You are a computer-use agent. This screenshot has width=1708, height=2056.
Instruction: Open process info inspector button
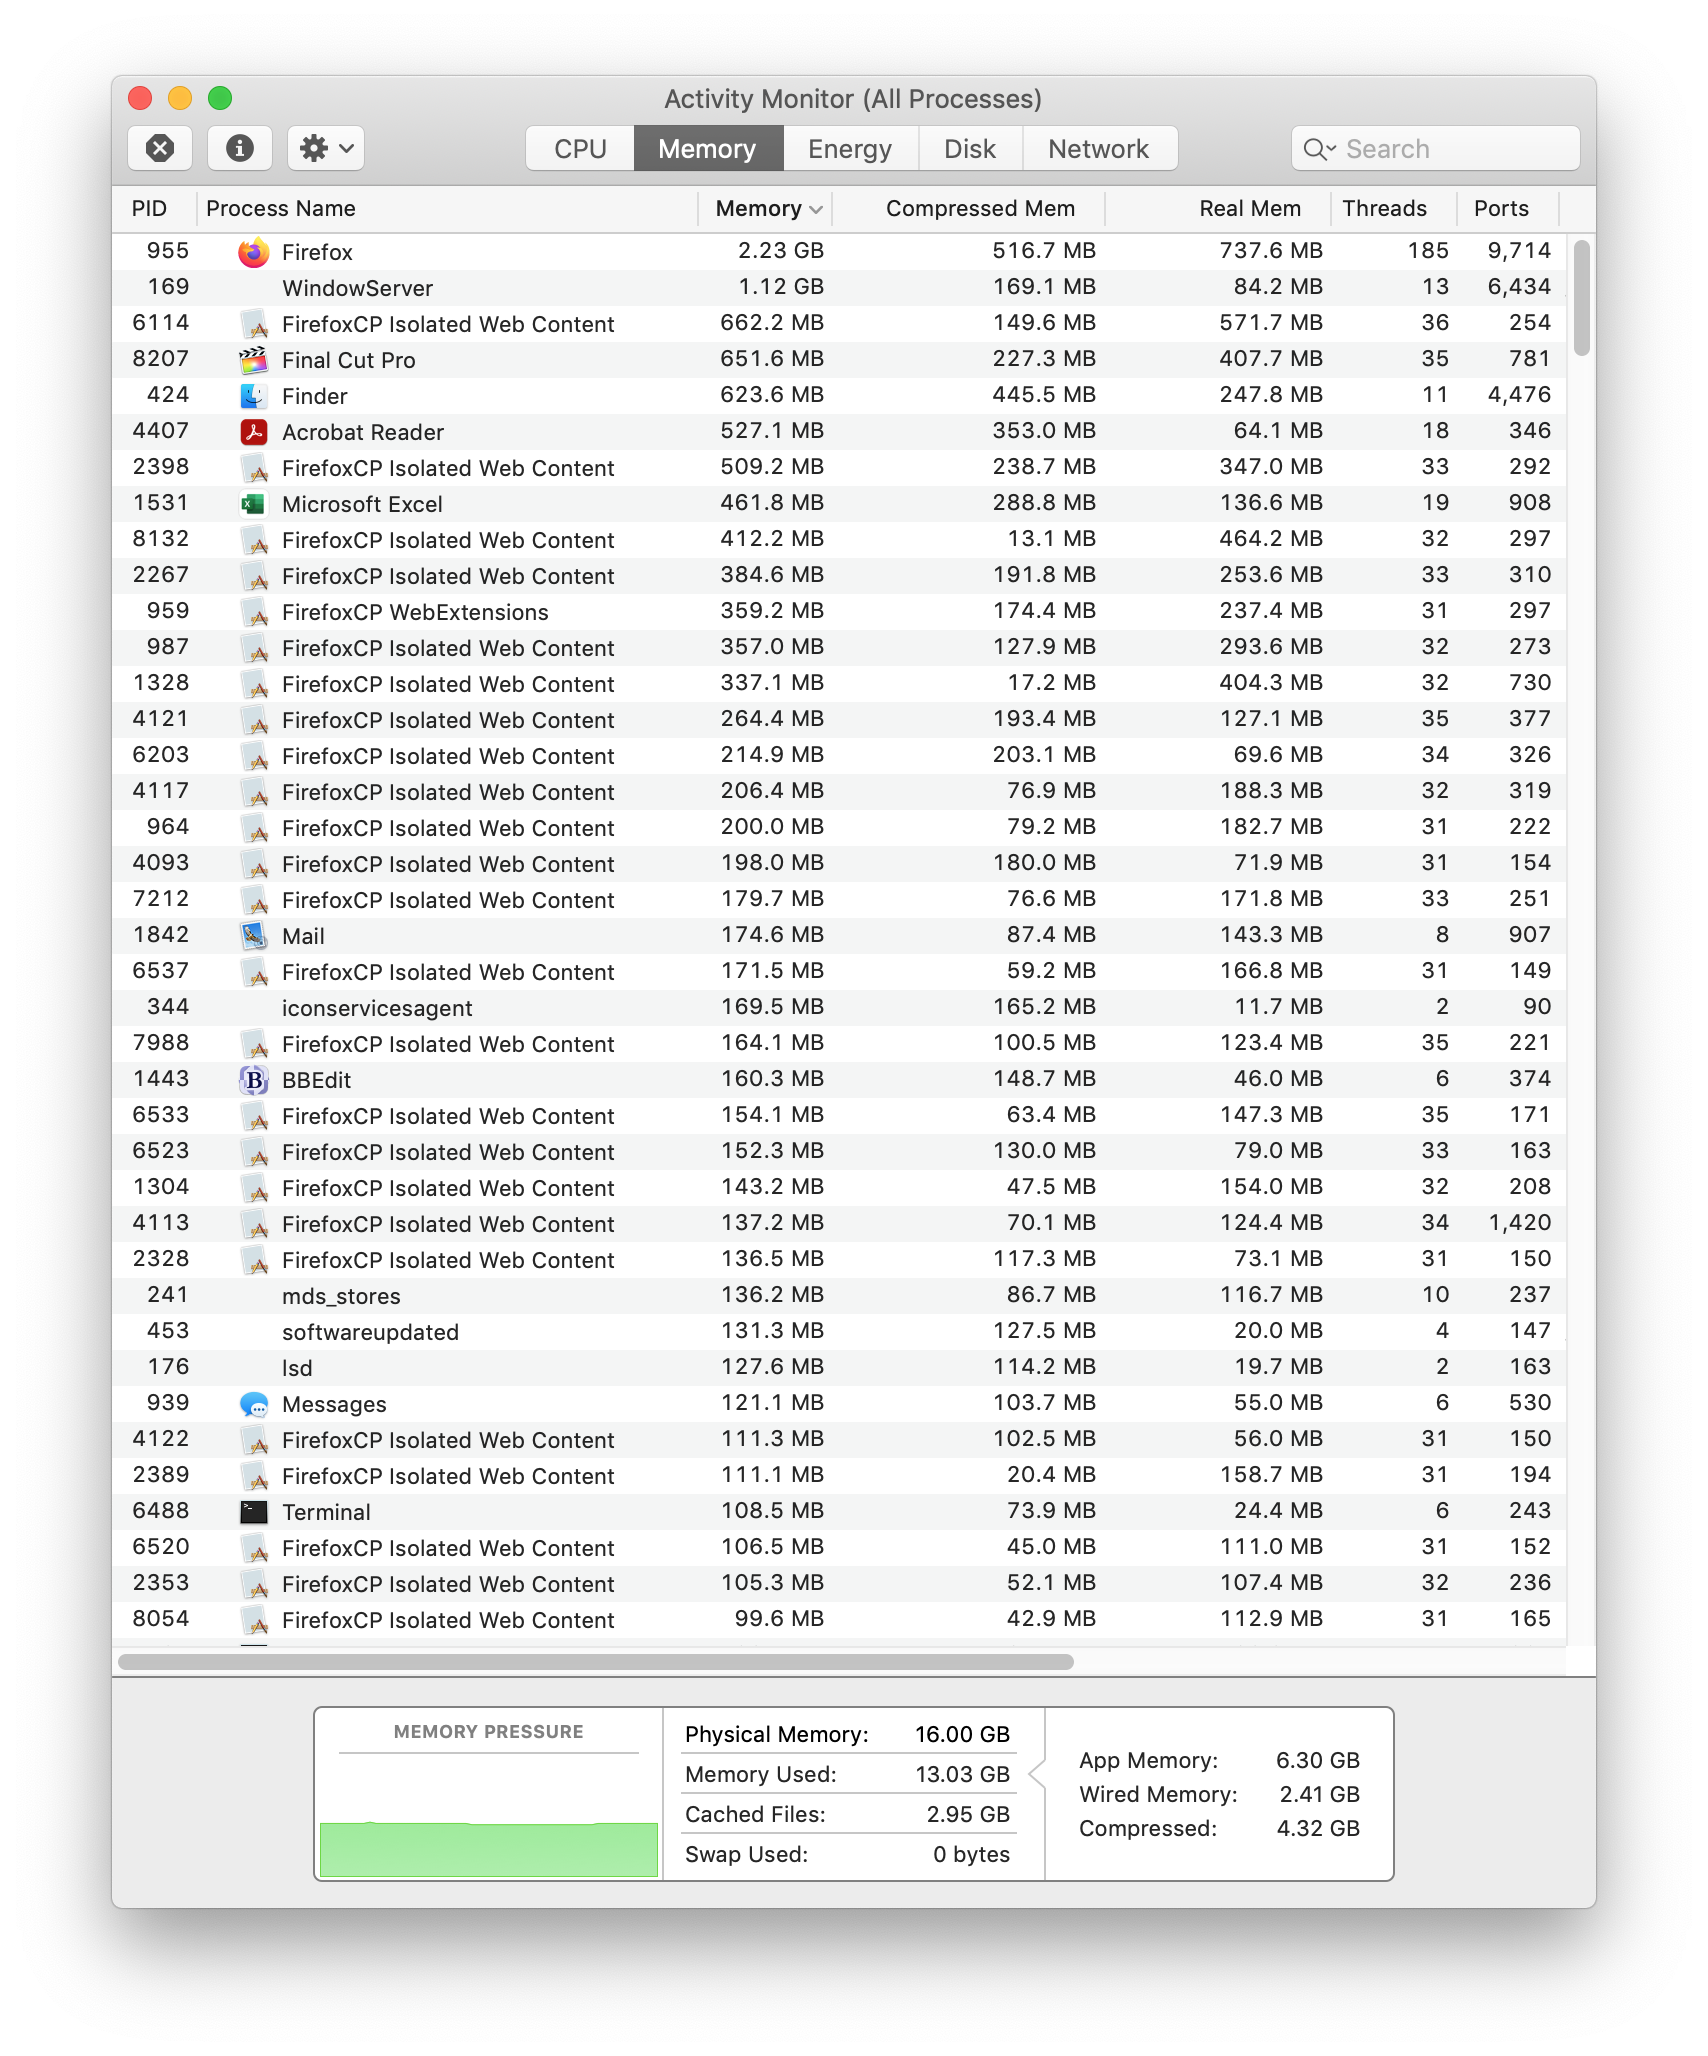tap(239, 148)
